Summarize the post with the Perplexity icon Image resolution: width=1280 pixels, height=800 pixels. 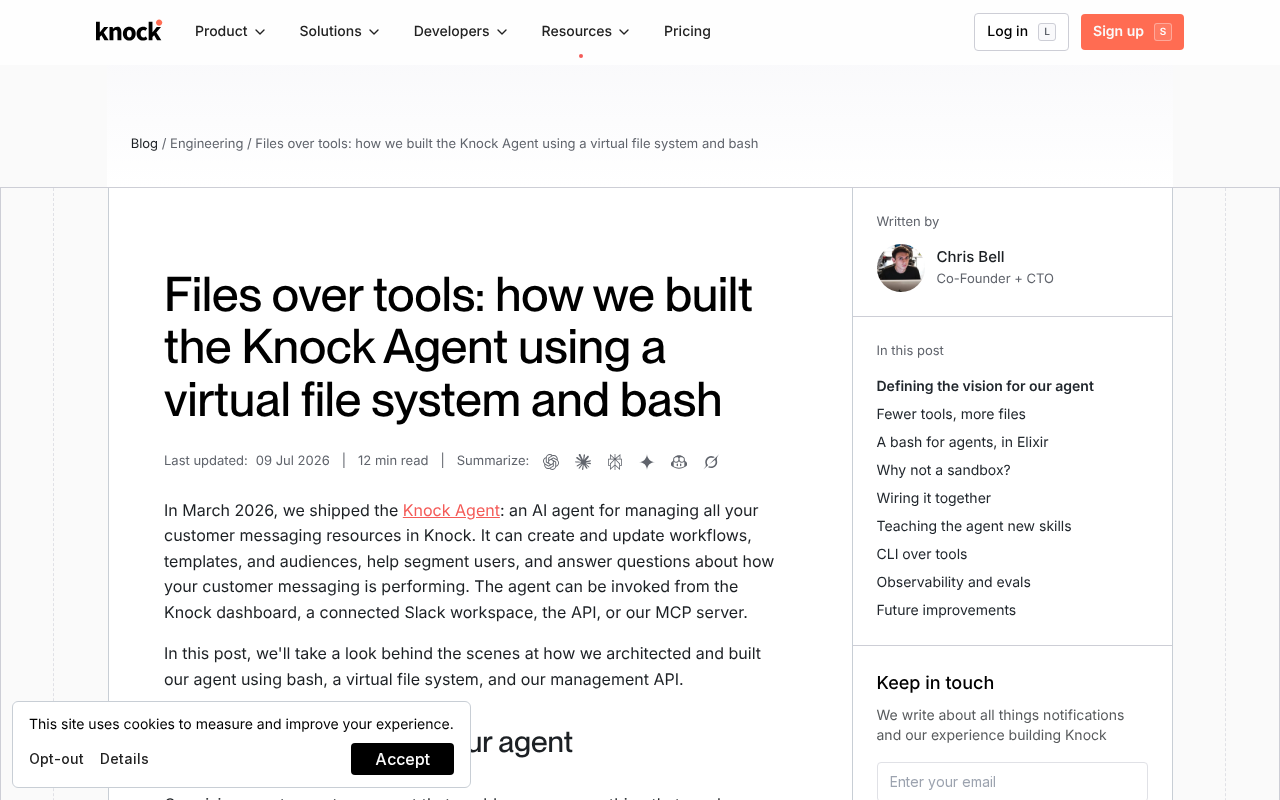(x=615, y=461)
